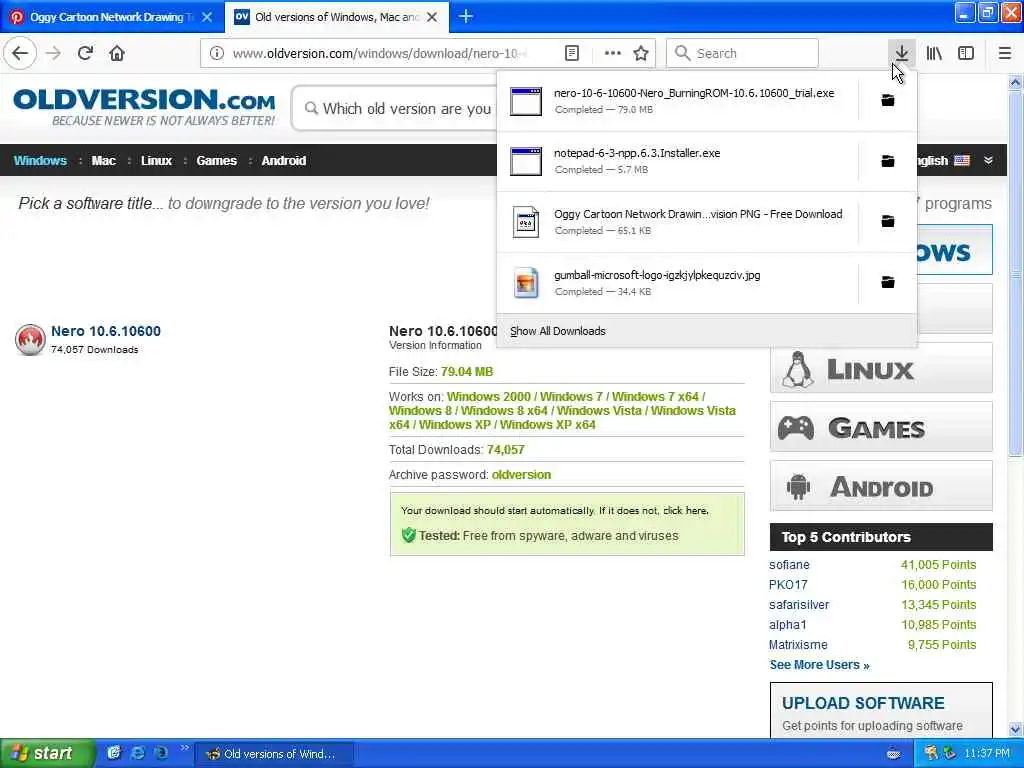The width and height of the screenshot is (1024, 768).
Task: Open folder containing the Nero trial exe
Action: click(888, 100)
